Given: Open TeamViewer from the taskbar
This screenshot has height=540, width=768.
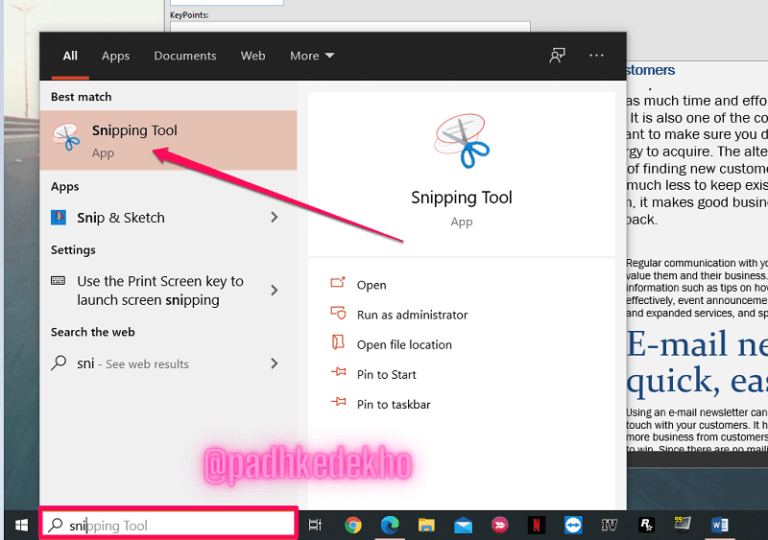Looking at the screenshot, I should (x=573, y=525).
